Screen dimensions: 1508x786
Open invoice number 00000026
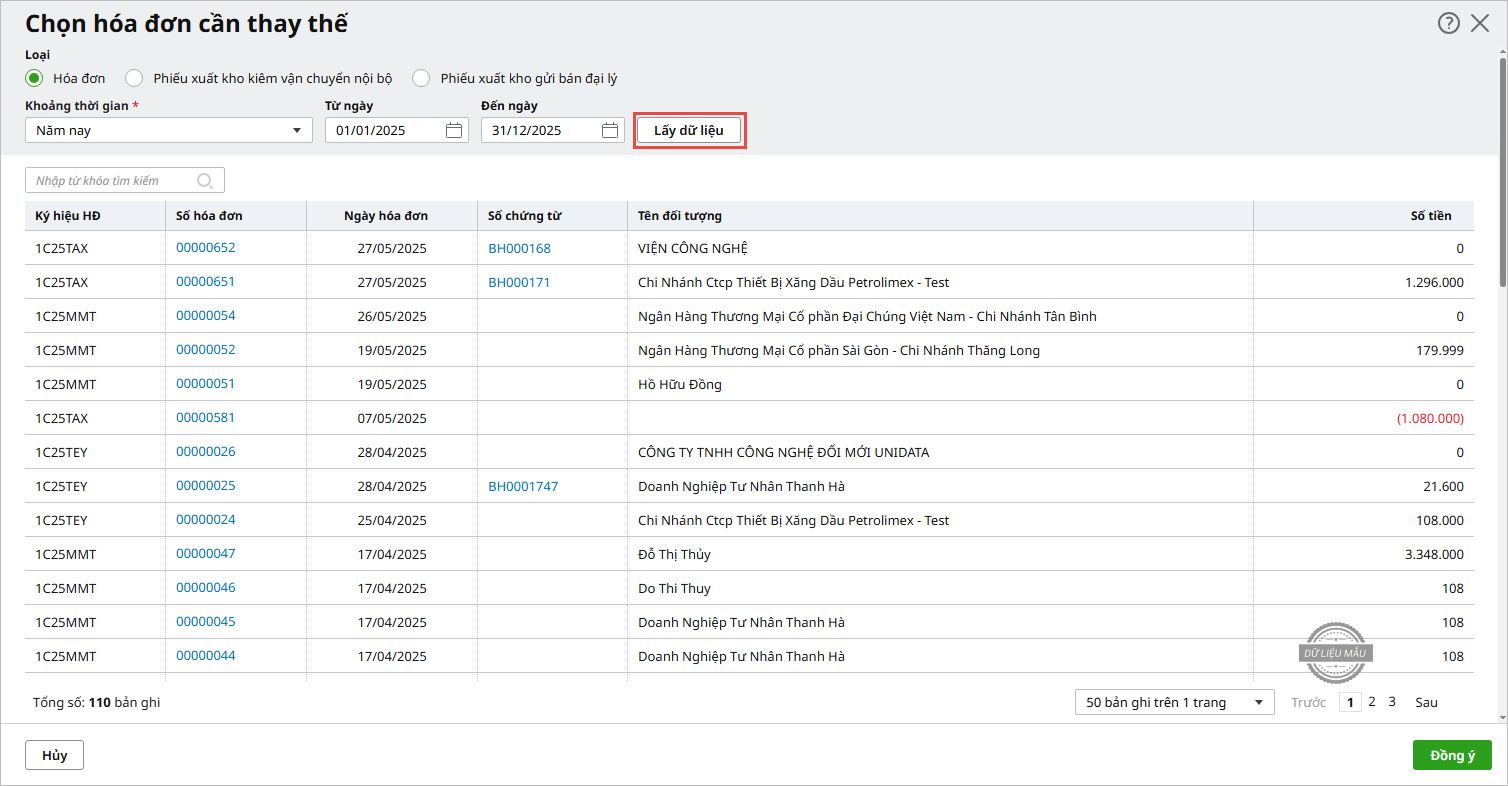[x=206, y=451]
